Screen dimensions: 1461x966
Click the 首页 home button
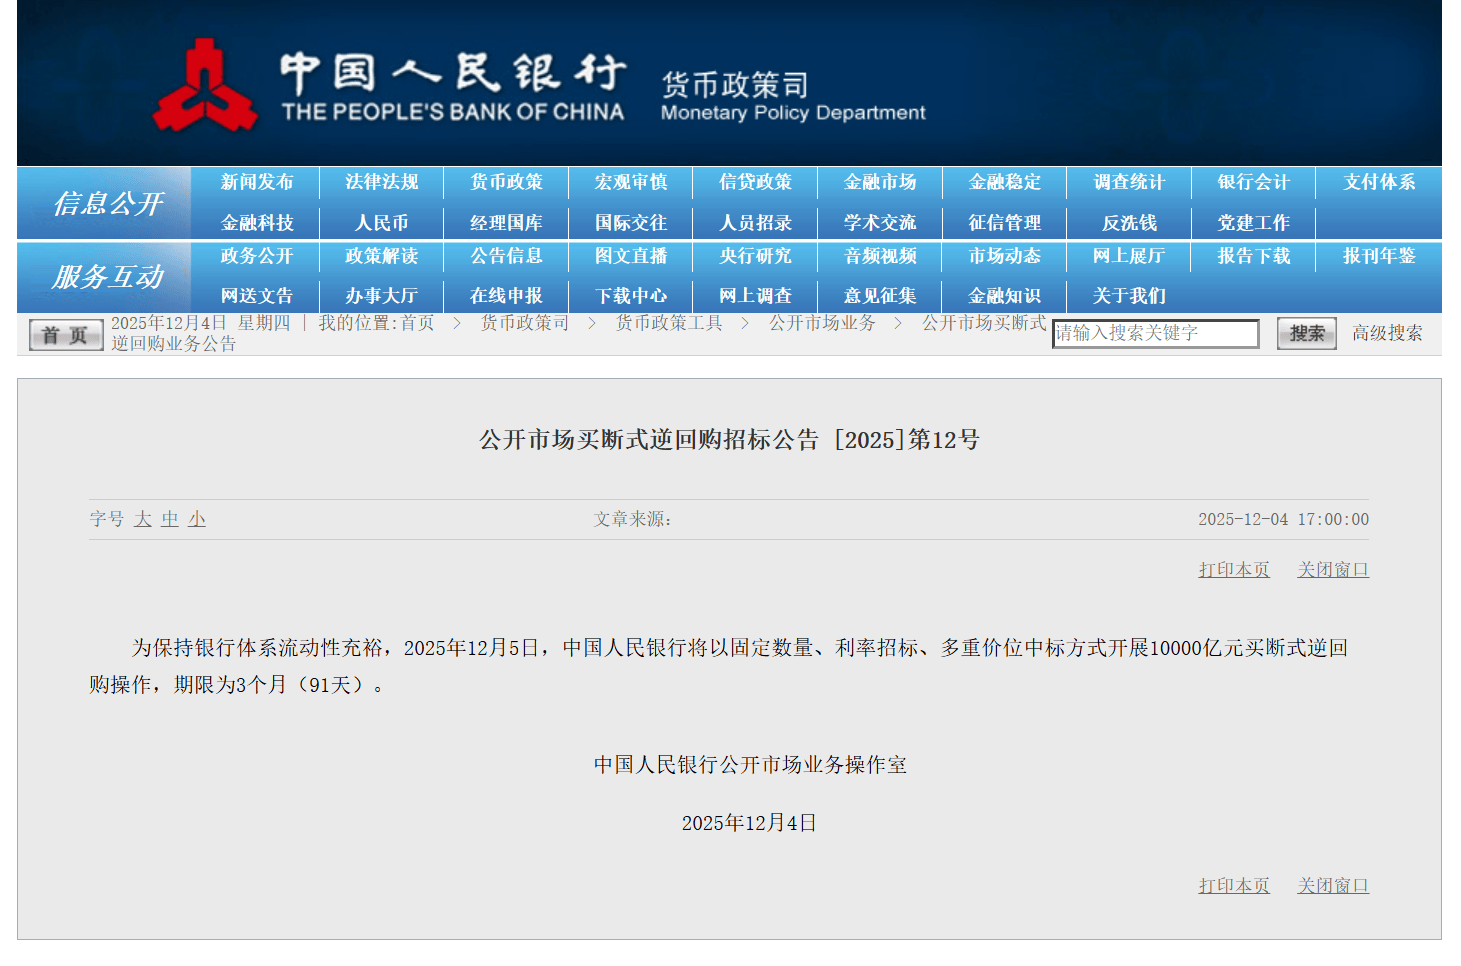click(x=66, y=335)
